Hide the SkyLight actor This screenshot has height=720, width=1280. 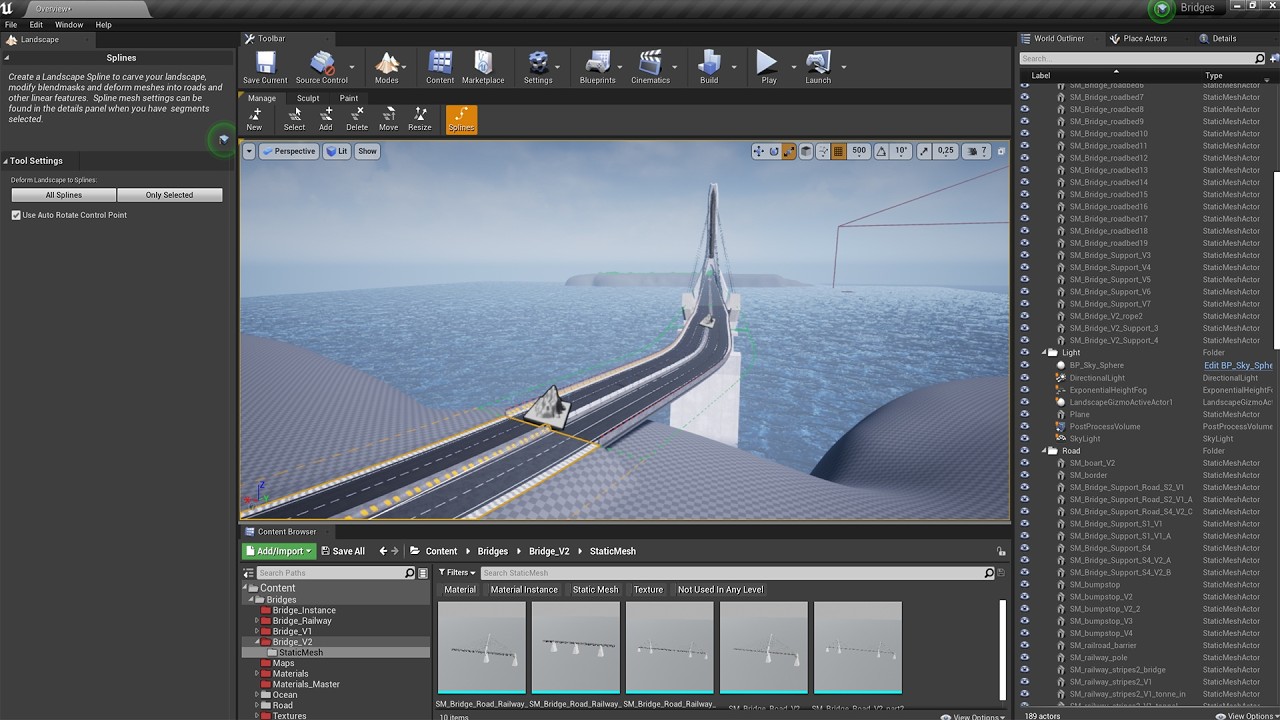1024,439
